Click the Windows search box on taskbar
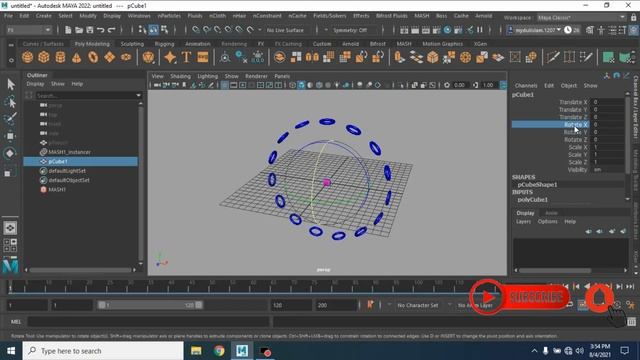The height and width of the screenshot is (360, 640). (103, 351)
